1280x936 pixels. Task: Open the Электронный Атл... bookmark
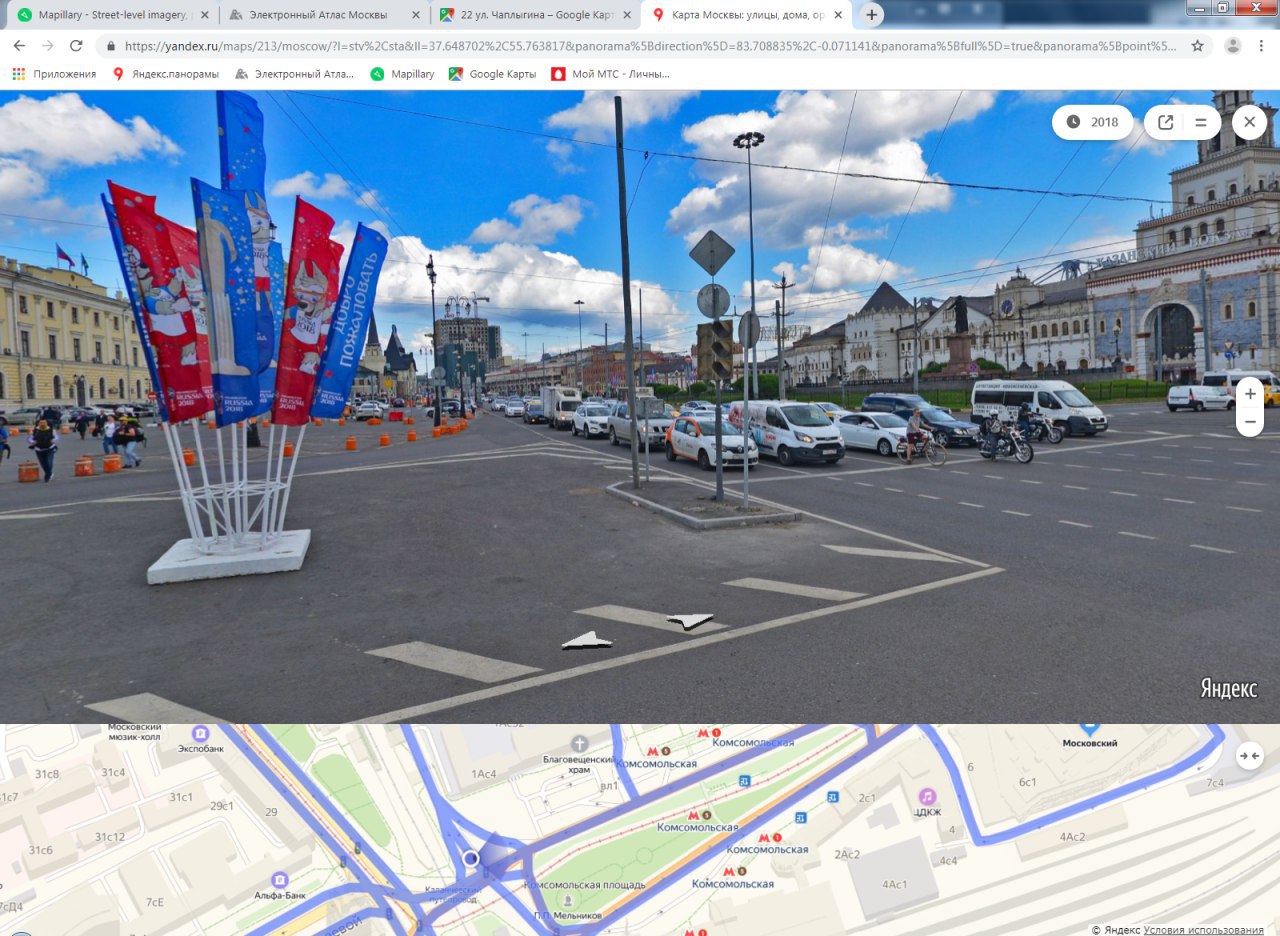(x=294, y=74)
